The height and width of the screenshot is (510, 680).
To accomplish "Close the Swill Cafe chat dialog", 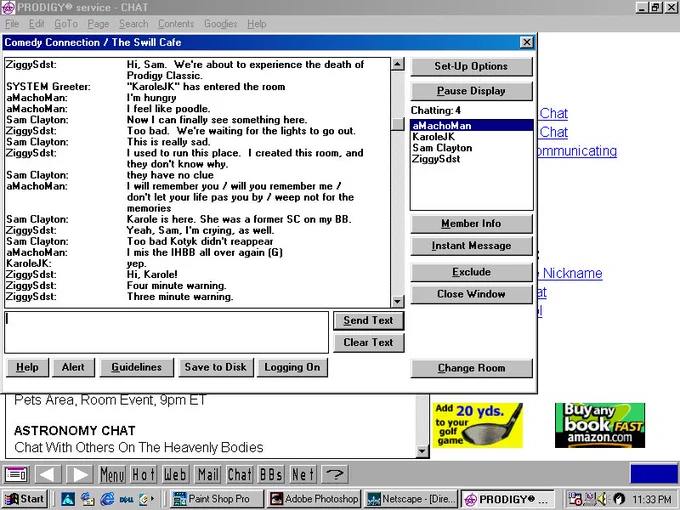I will pyautogui.click(x=526, y=42).
